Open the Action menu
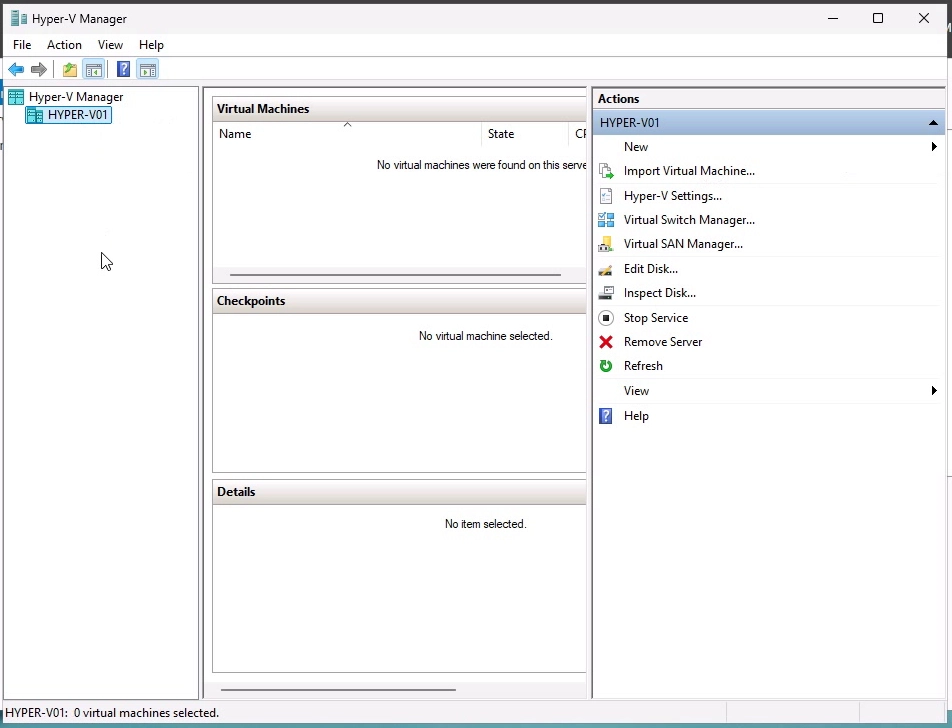The width and height of the screenshot is (952, 728). tap(64, 45)
